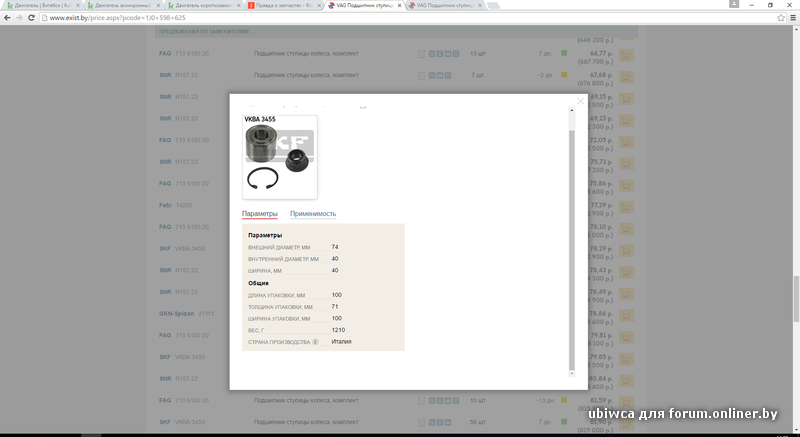
Task: Click yellow availability marker in 81,59 р. row
Action: coord(564,400)
